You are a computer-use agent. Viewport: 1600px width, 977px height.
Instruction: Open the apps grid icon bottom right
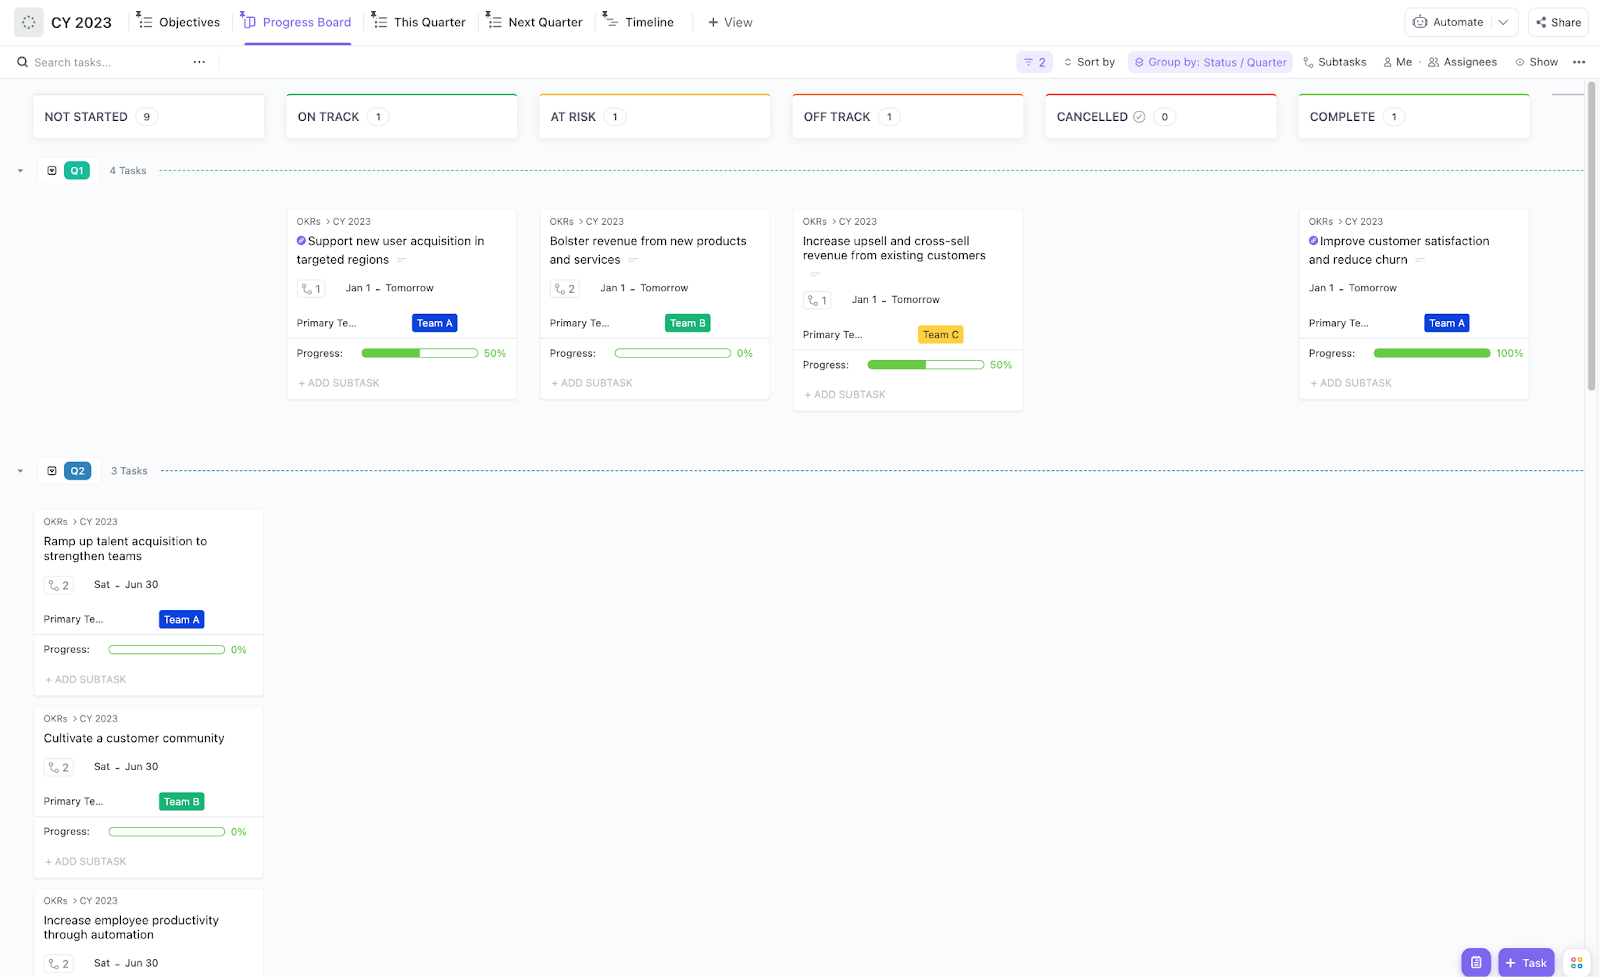pyautogui.click(x=1576, y=962)
